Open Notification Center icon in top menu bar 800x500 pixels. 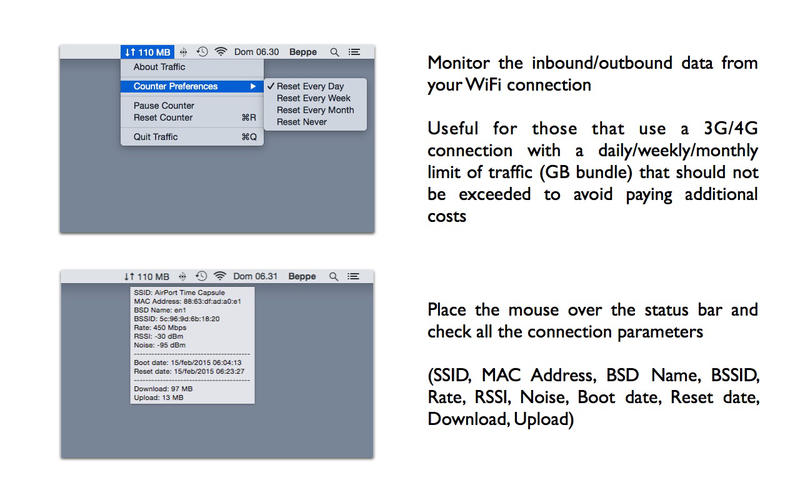[354, 52]
